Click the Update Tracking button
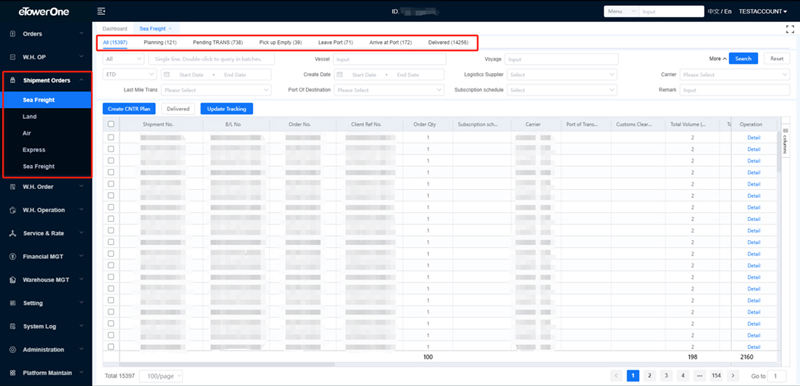 point(227,109)
